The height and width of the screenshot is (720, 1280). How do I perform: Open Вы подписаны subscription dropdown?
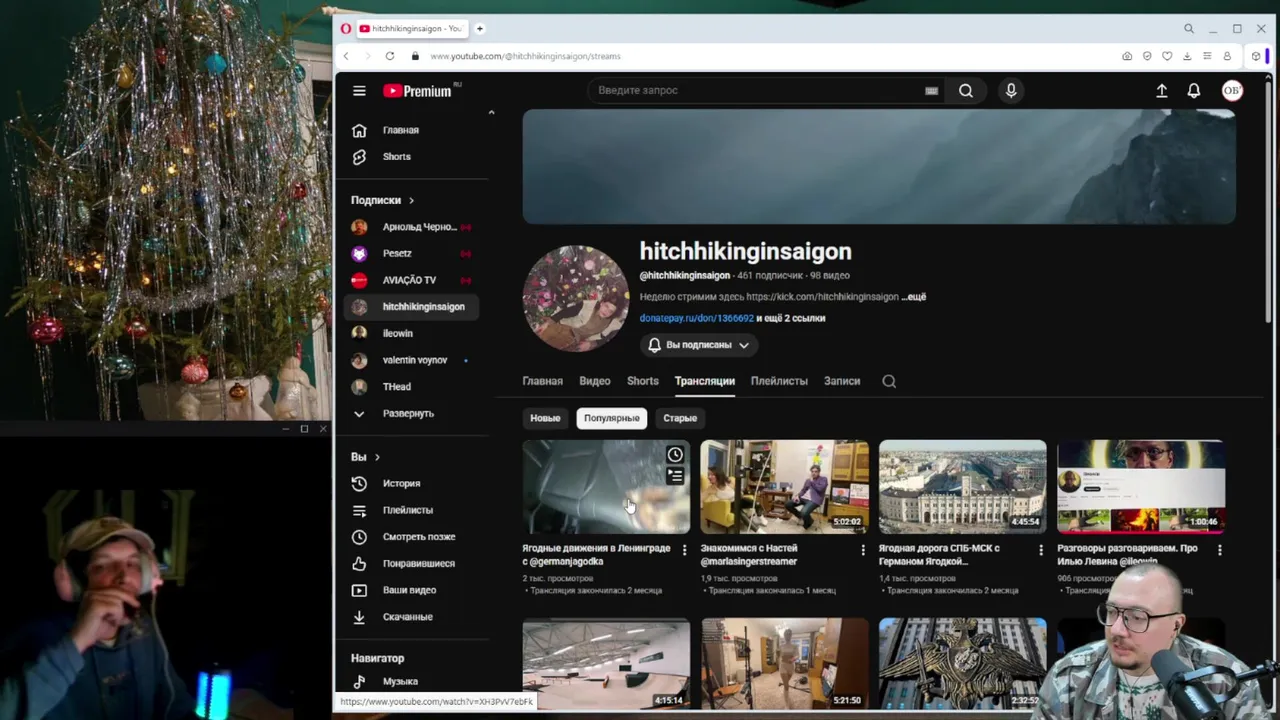point(699,345)
